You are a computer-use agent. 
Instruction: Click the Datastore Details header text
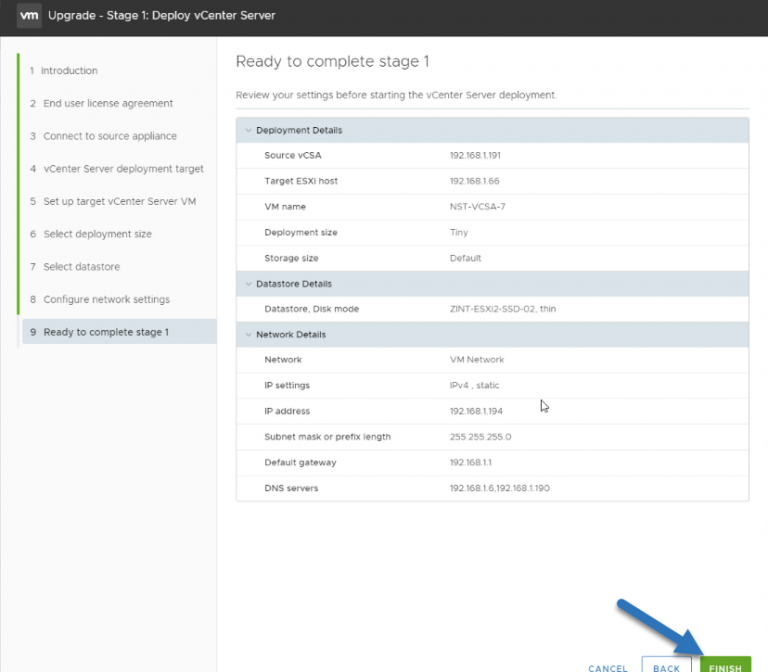[x=294, y=284]
